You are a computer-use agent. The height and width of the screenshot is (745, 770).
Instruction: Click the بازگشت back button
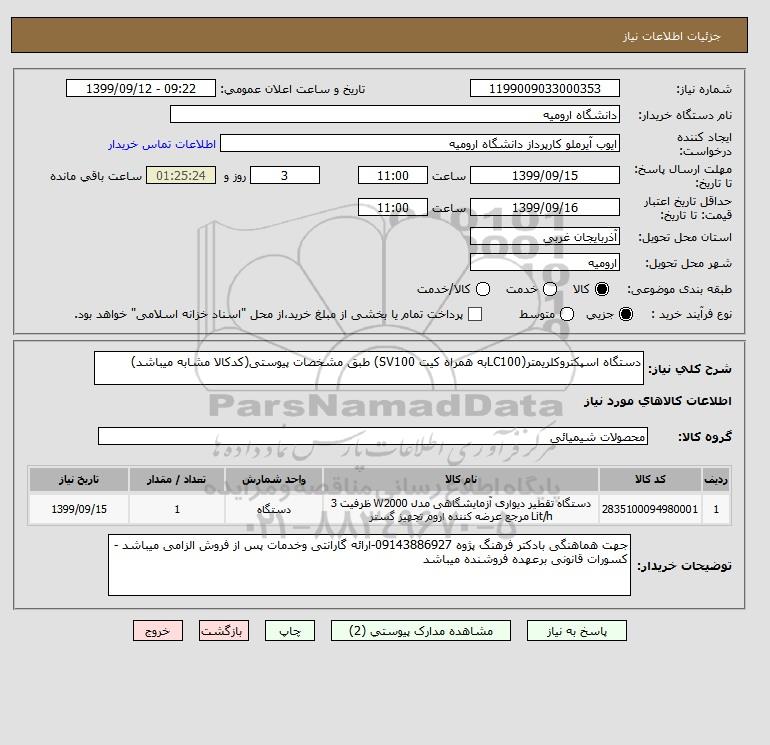224,631
